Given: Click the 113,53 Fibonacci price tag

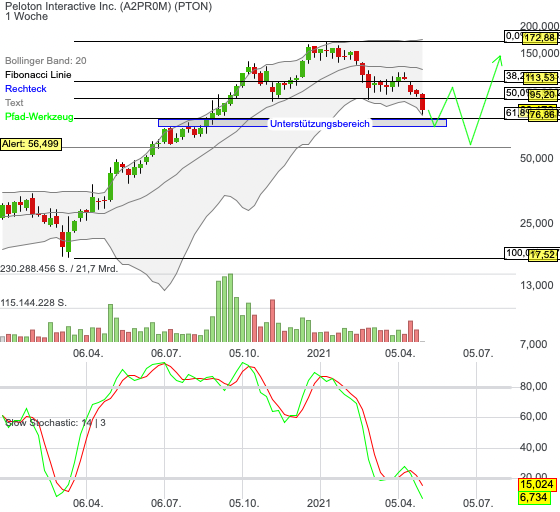Looking at the screenshot, I should (x=541, y=77).
